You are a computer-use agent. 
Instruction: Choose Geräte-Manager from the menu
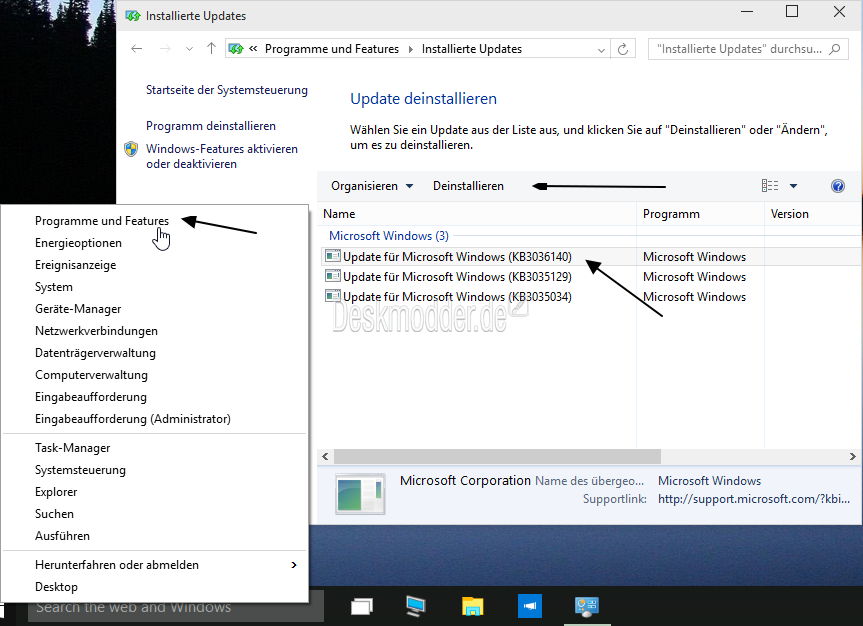78,309
